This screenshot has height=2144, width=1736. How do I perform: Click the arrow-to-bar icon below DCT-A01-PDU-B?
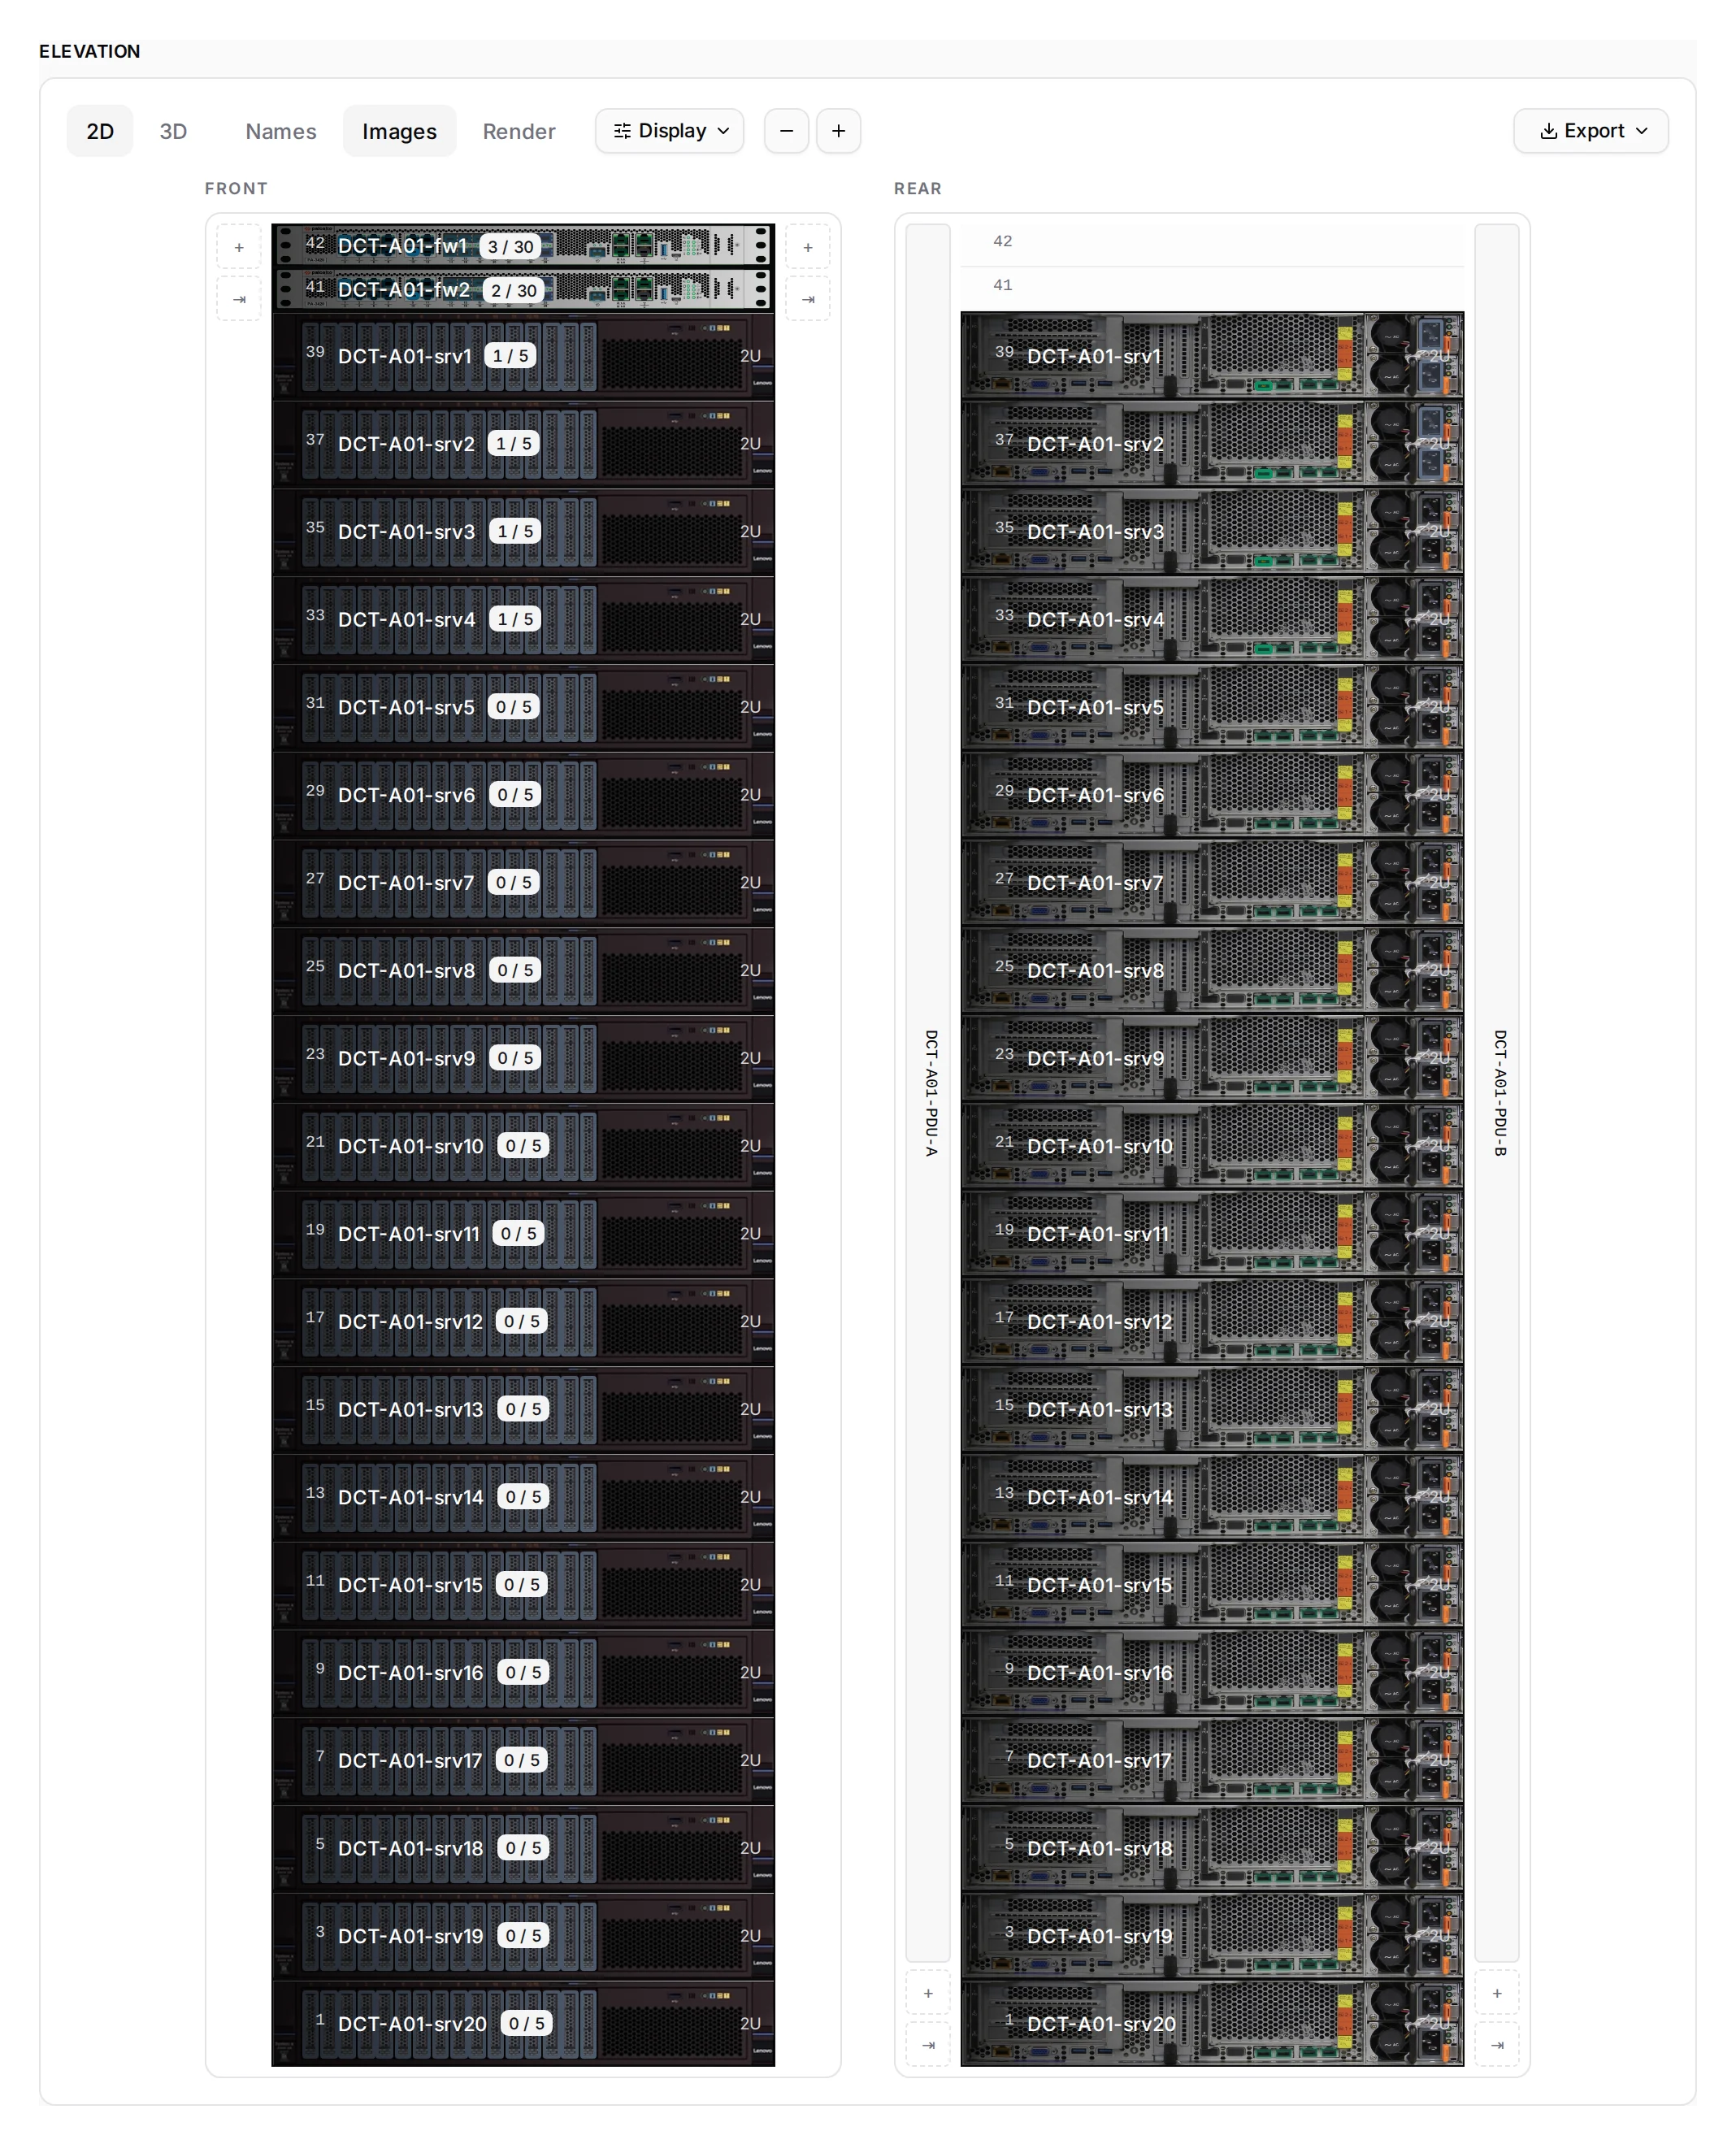[1497, 2045]
